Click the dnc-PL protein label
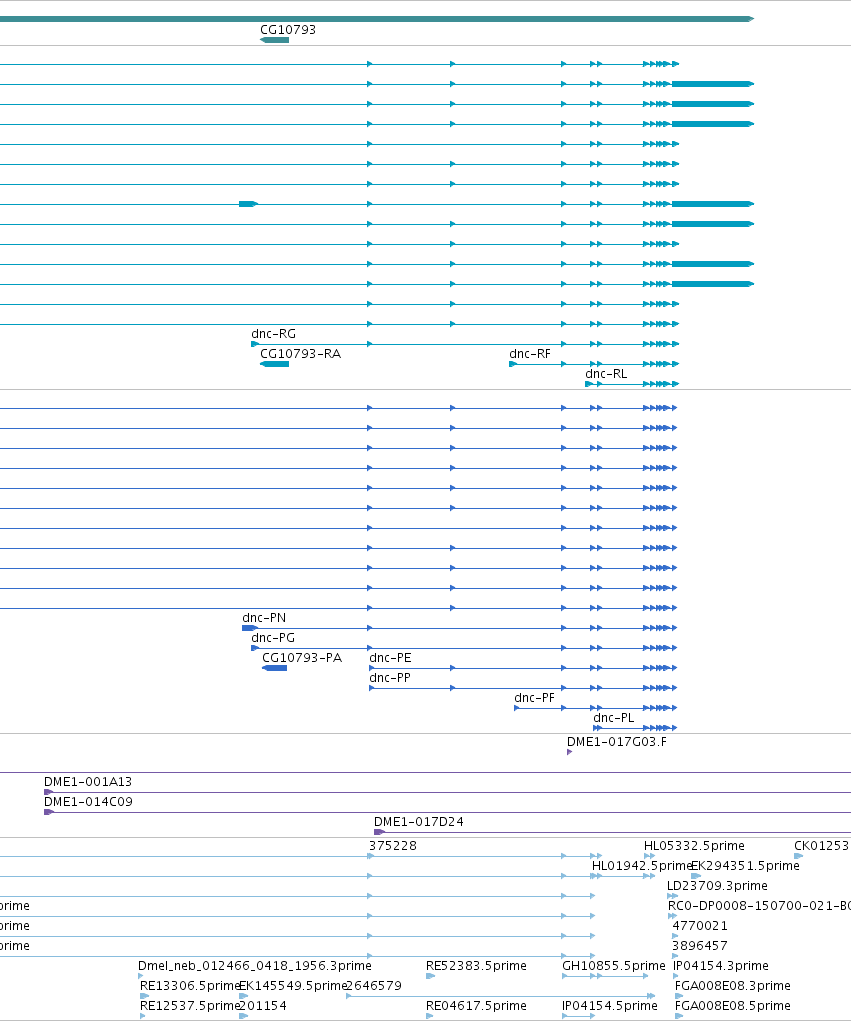 coord(613,718)
